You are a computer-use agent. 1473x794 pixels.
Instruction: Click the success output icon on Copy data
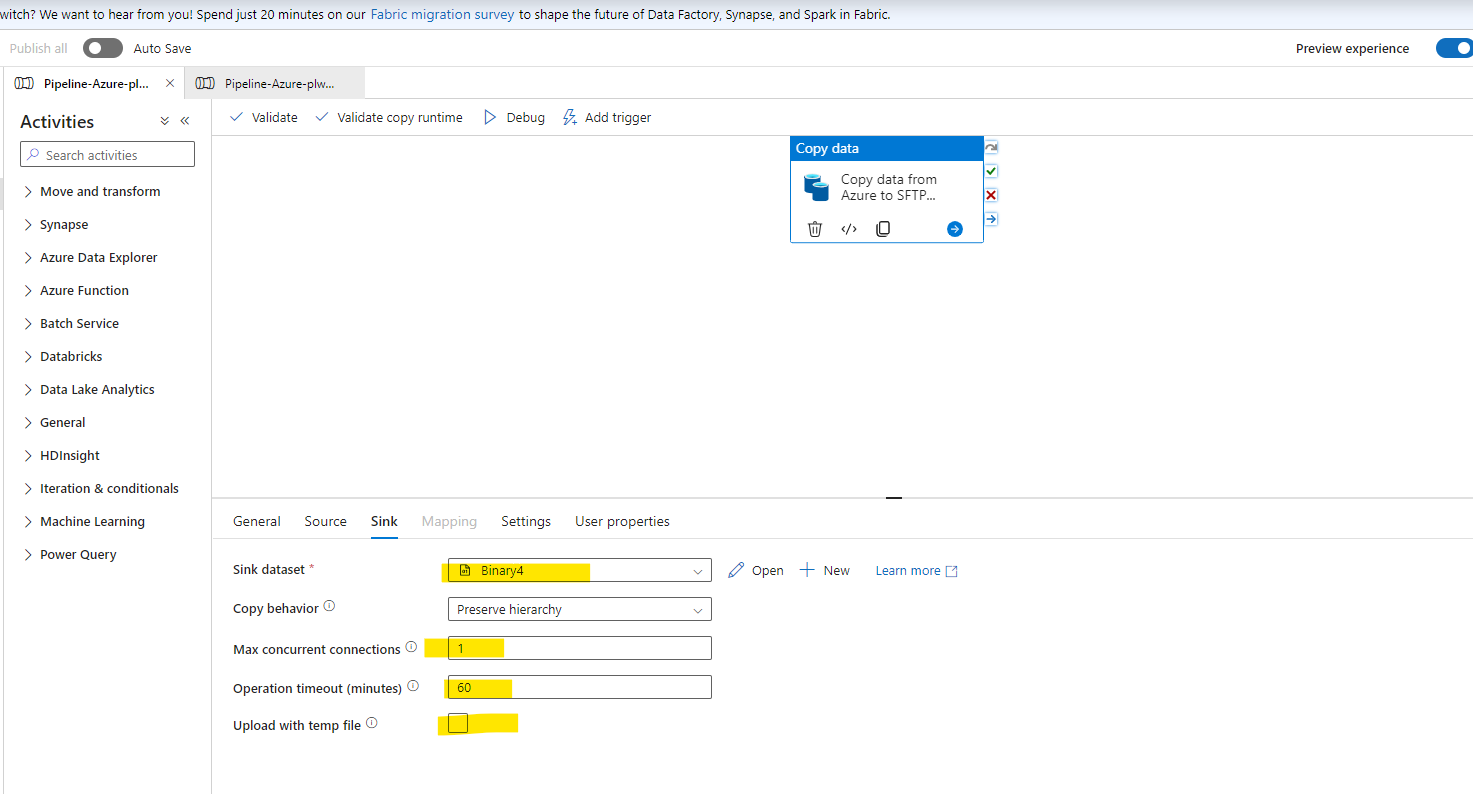pos(990,170)
